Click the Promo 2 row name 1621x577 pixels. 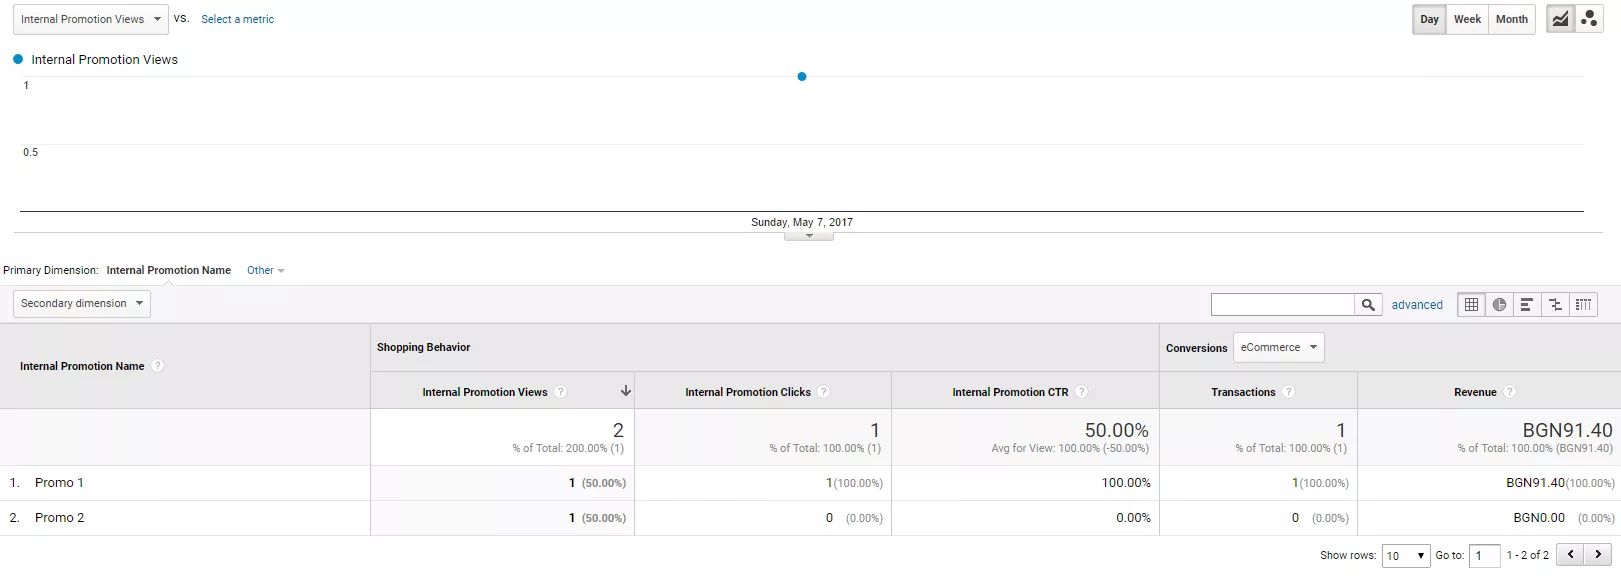click(x=59, y=518)
